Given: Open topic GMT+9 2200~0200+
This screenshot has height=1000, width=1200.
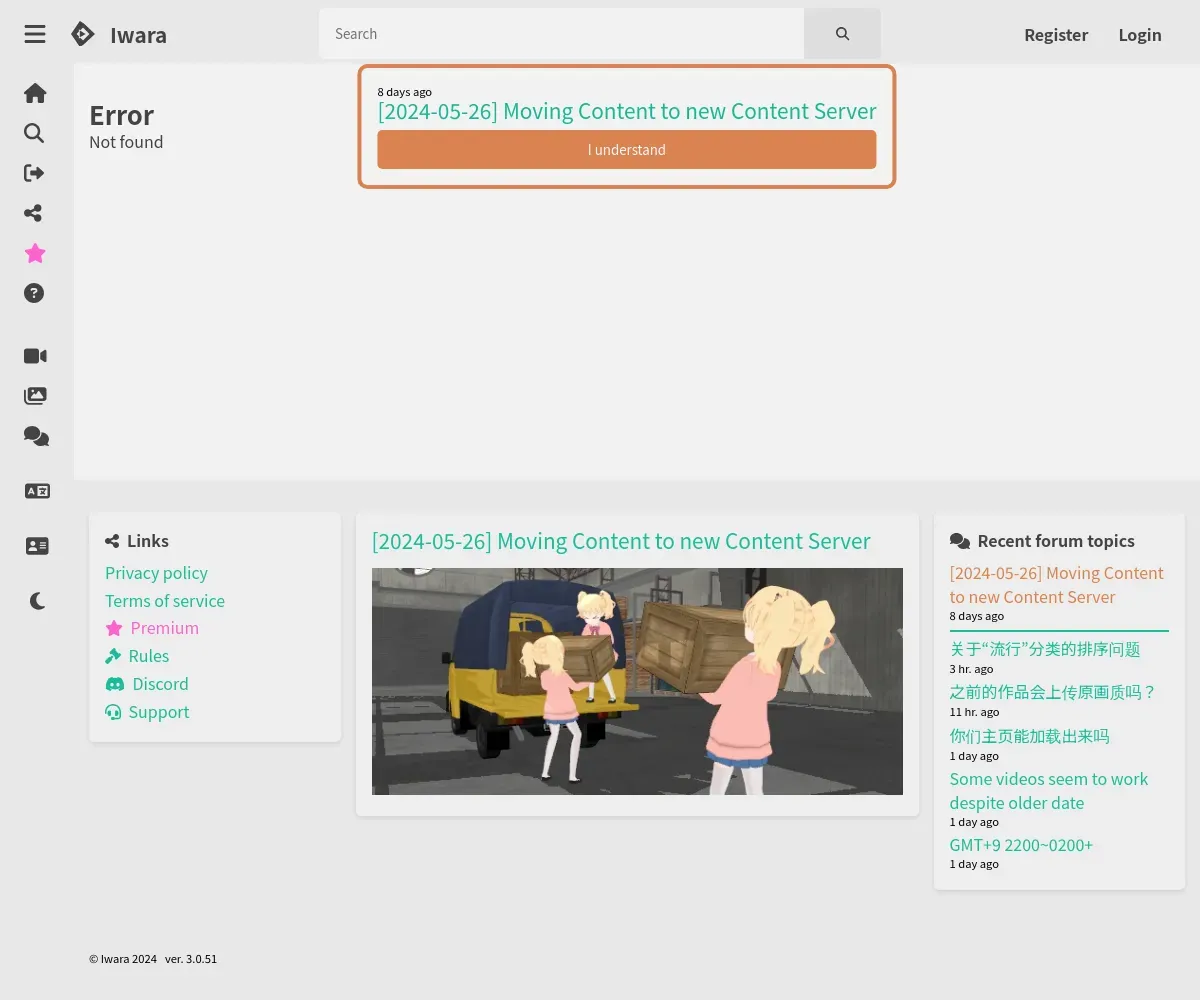Looking at the screenshot, I should pyautogui.click(x=1021, y=845).
